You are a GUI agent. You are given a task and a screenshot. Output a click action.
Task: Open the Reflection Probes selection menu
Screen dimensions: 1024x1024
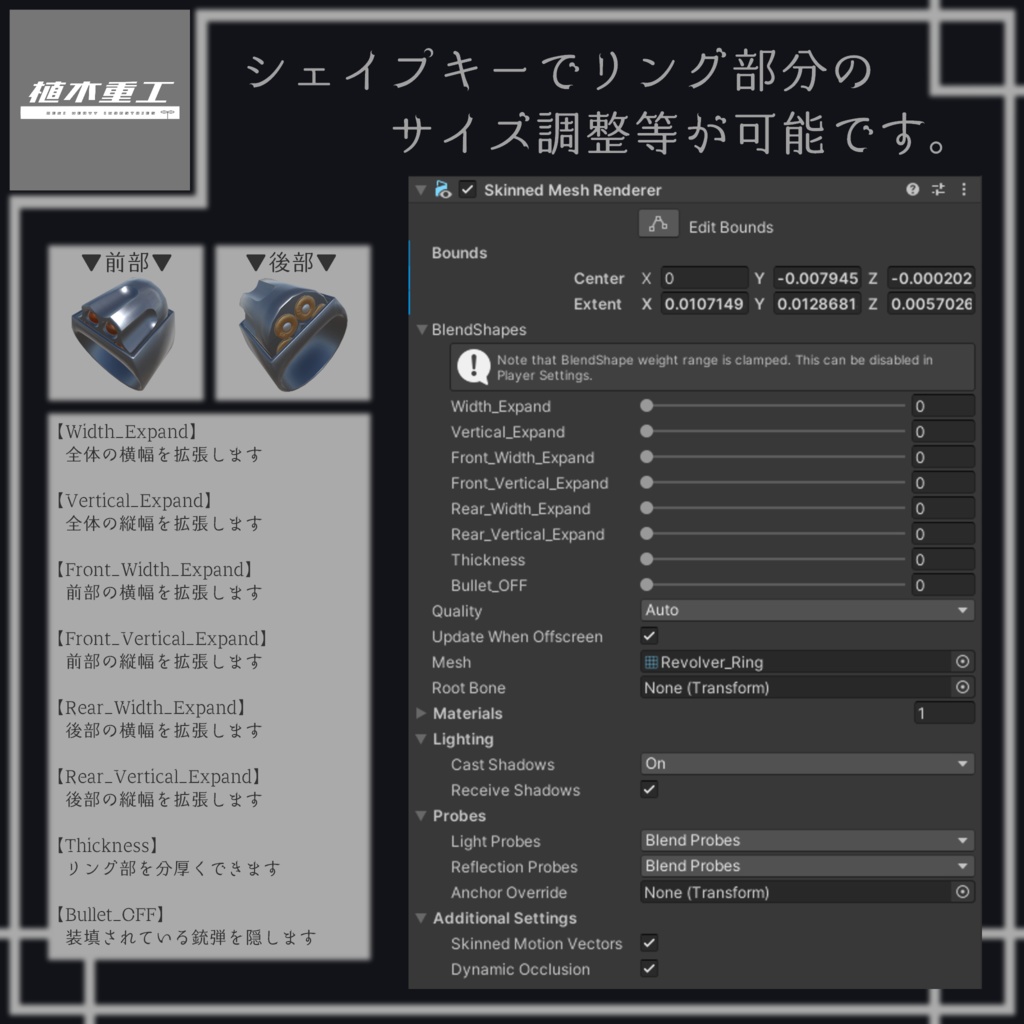pyautogui.click(x=806, y=866)
